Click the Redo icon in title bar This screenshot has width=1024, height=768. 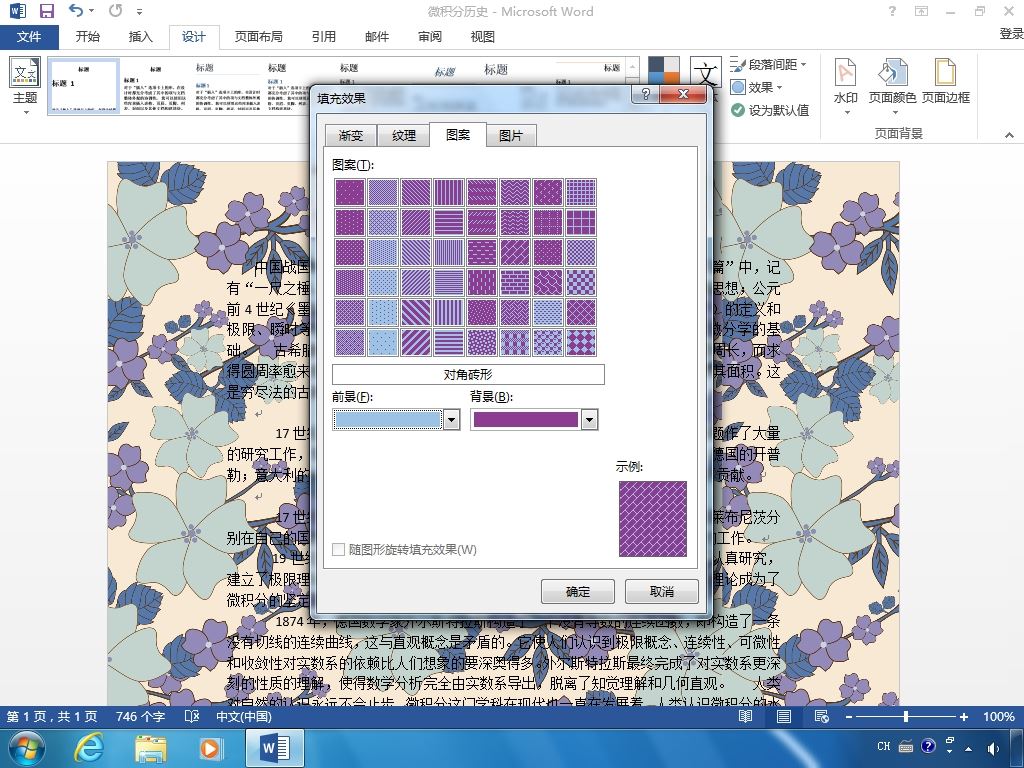point(116,10)
